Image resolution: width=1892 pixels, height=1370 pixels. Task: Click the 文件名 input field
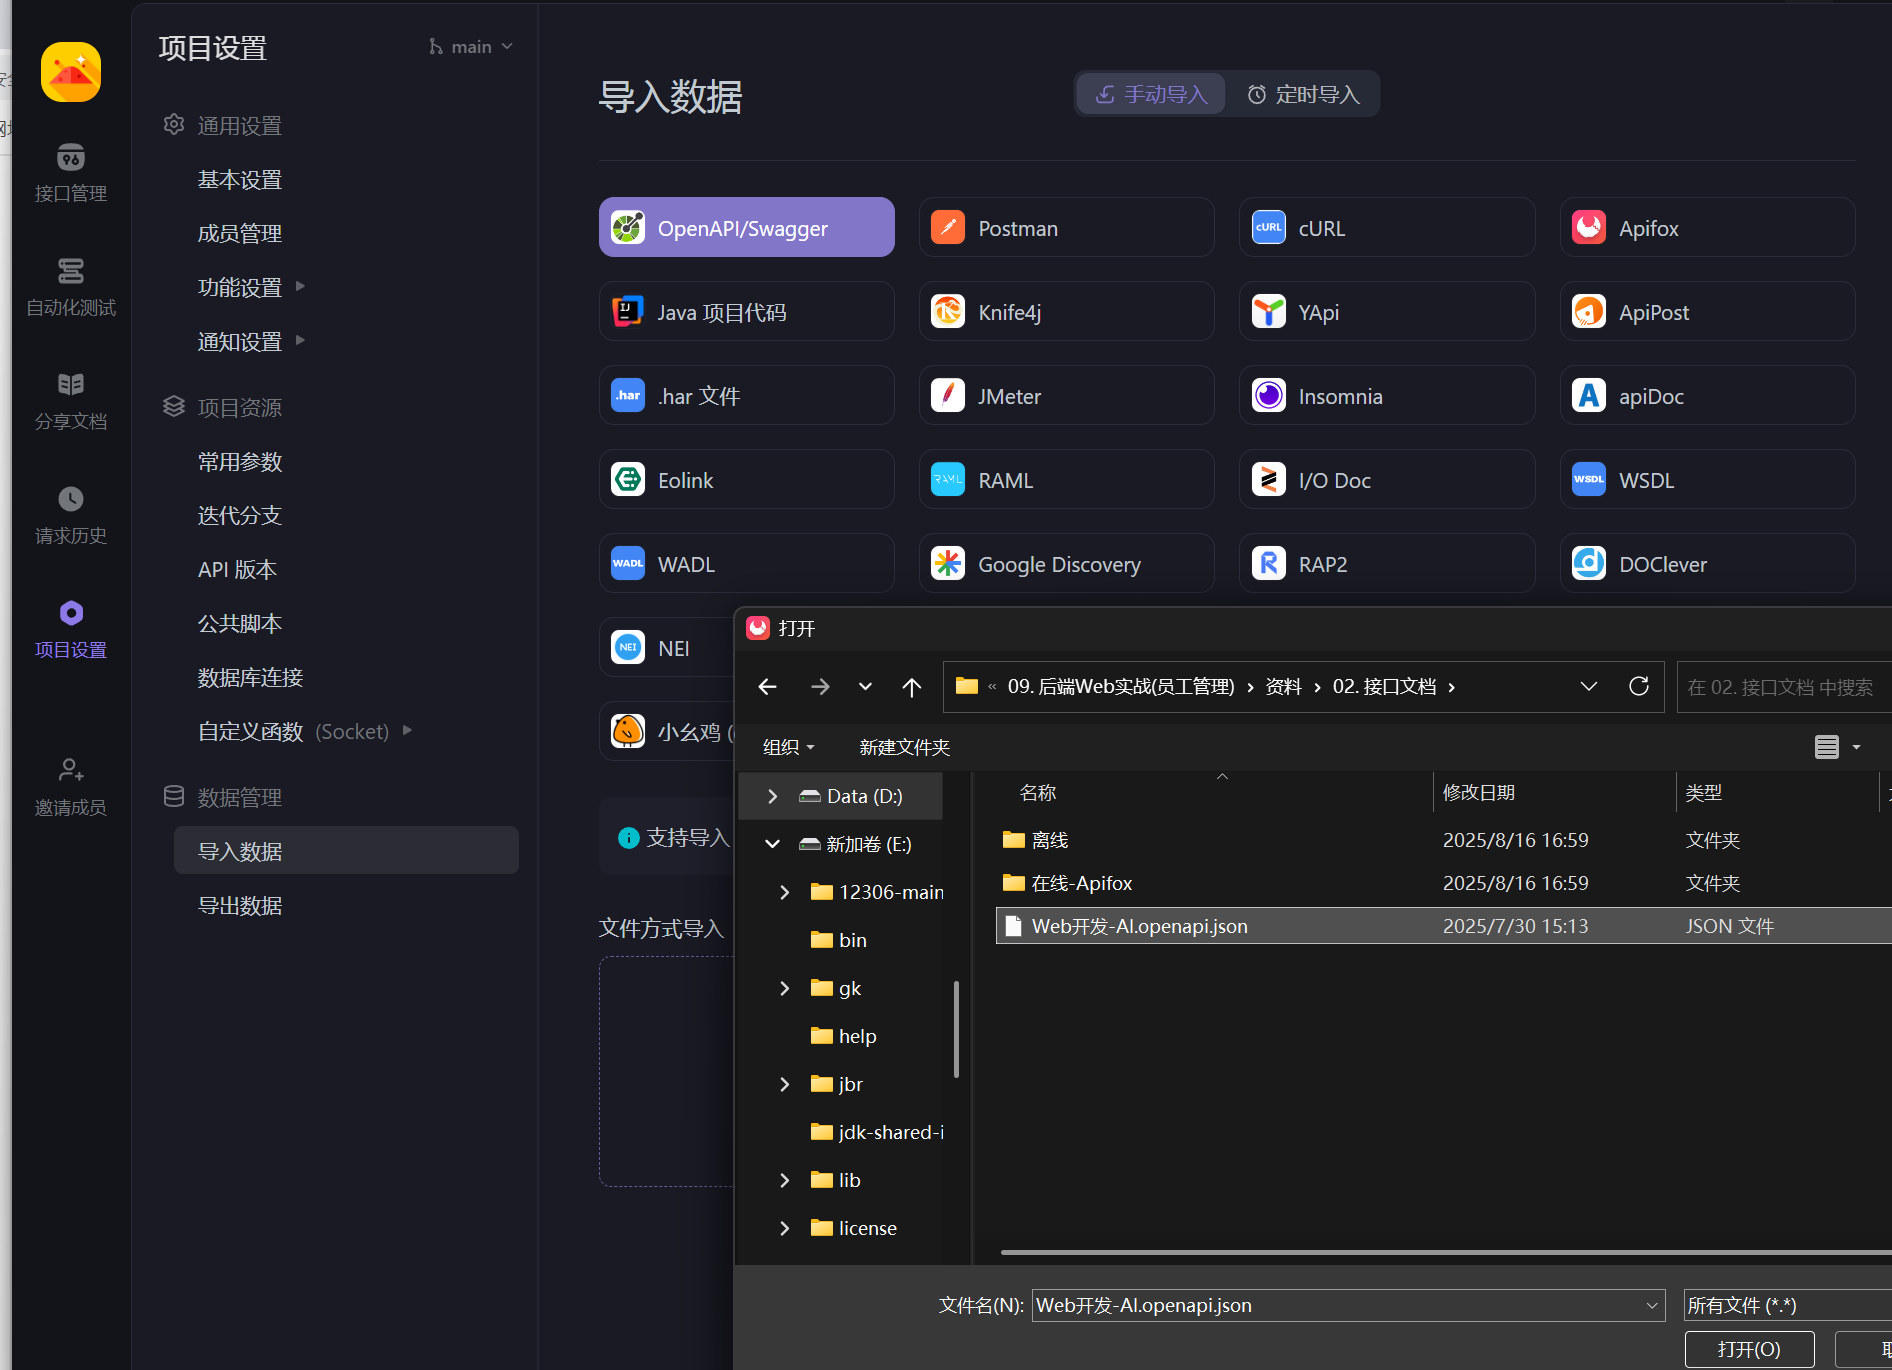coord(1336,1305)
